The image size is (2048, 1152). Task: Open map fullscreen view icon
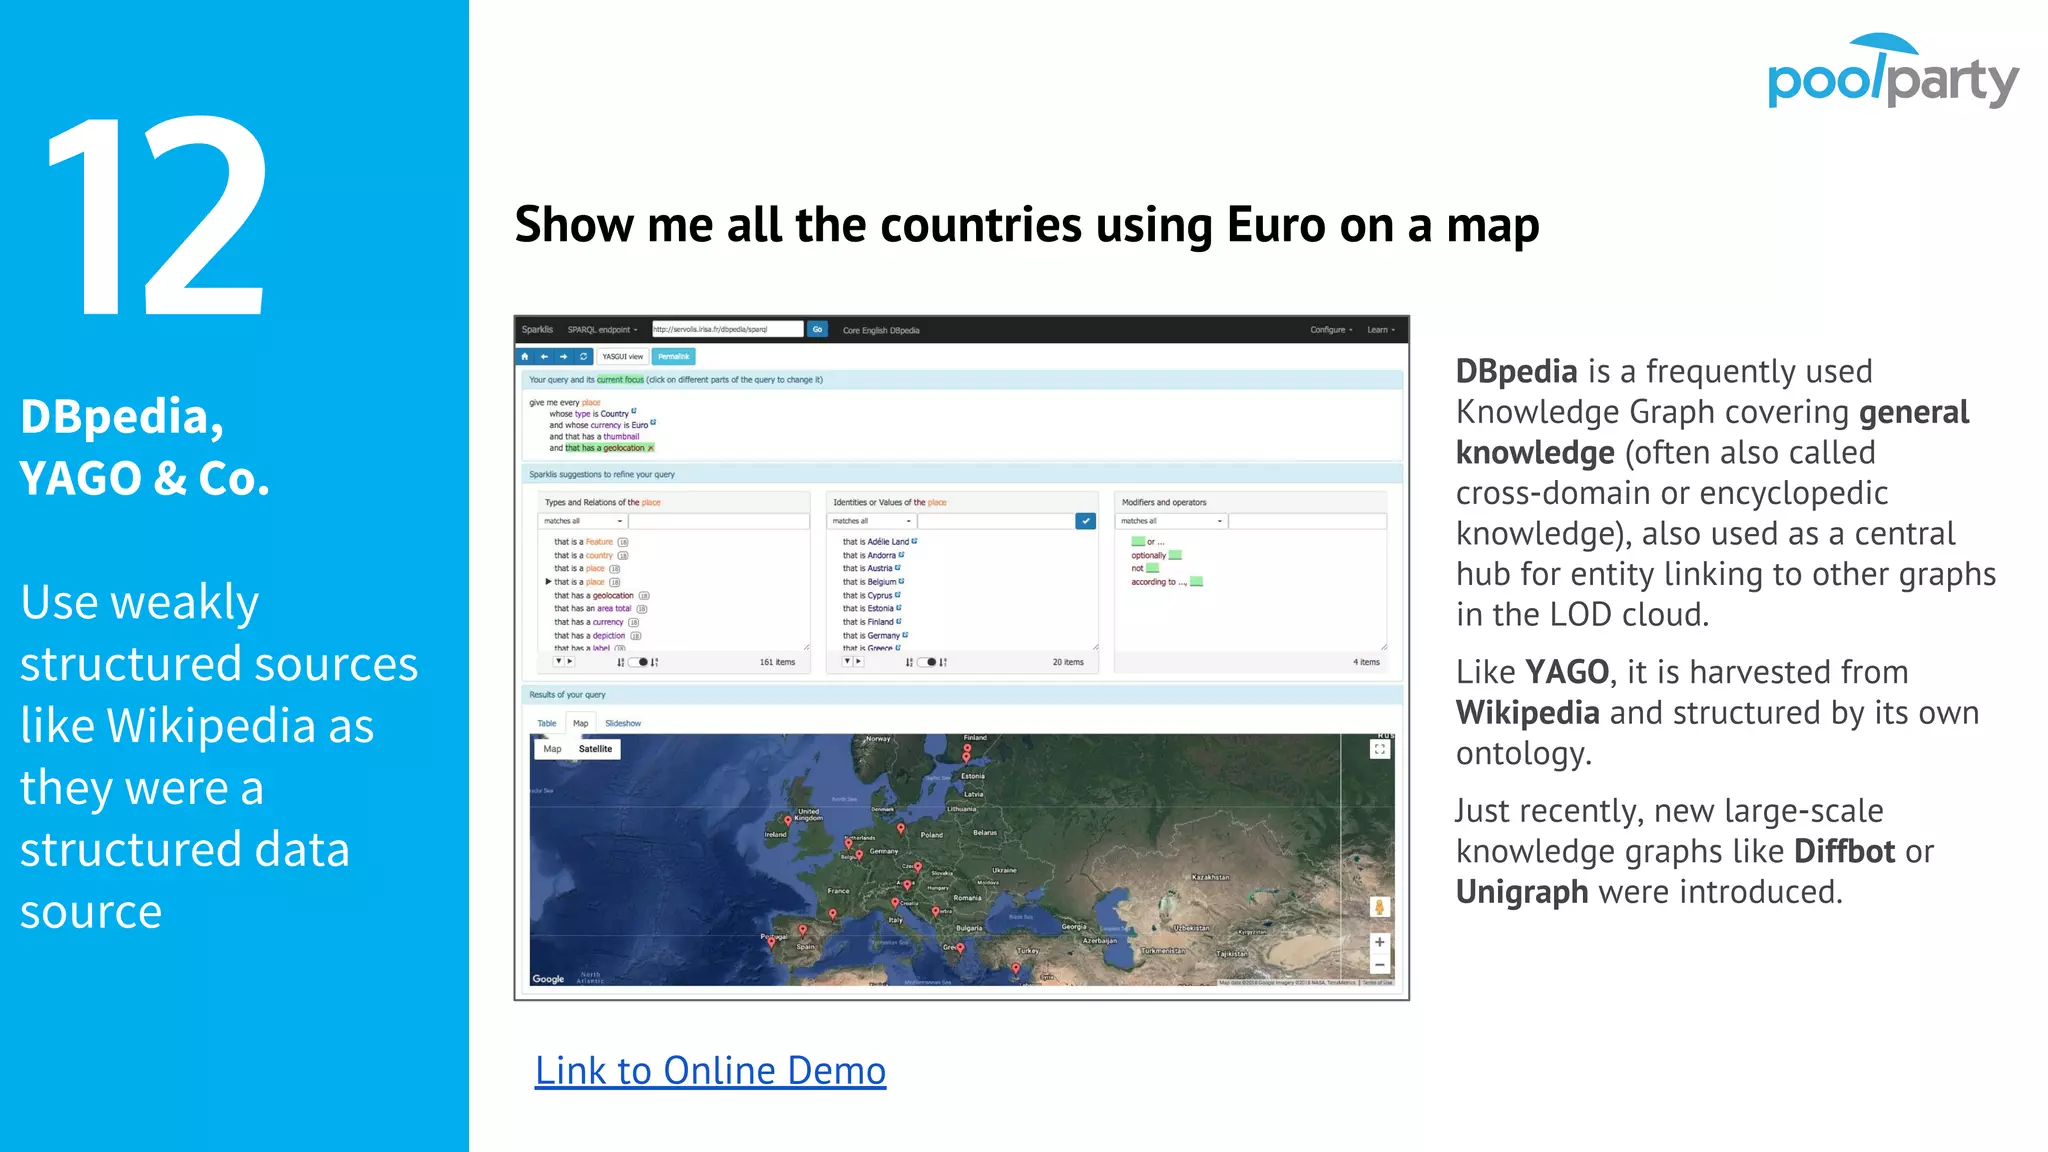[1380, 749]
